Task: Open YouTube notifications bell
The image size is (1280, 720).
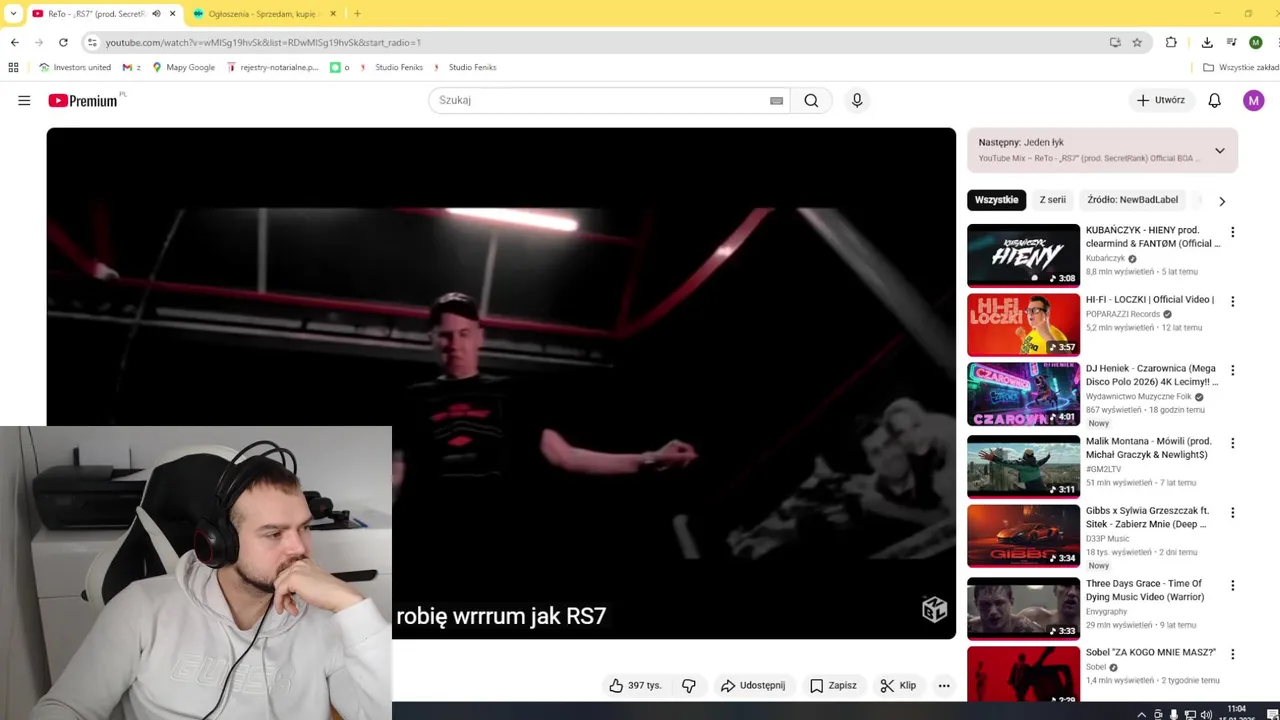Action: [x=1214, y=100]
